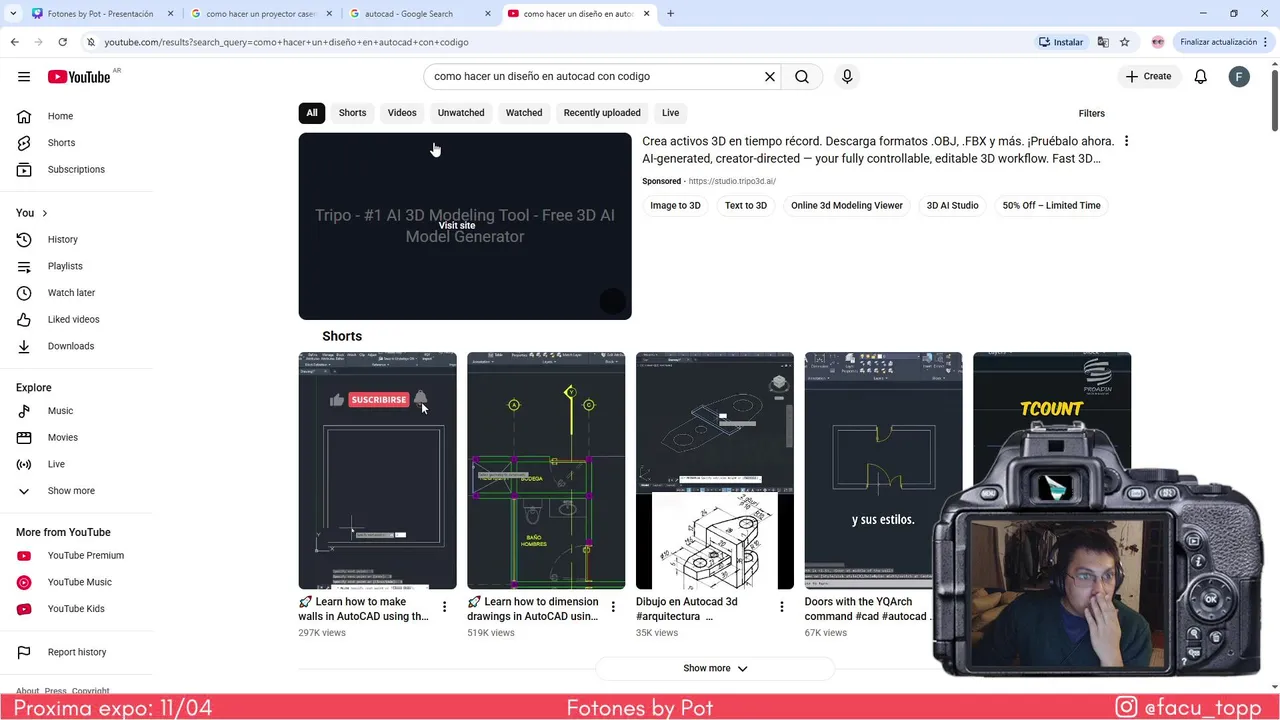Select the Unwatched filter chip

coord(461,113)
